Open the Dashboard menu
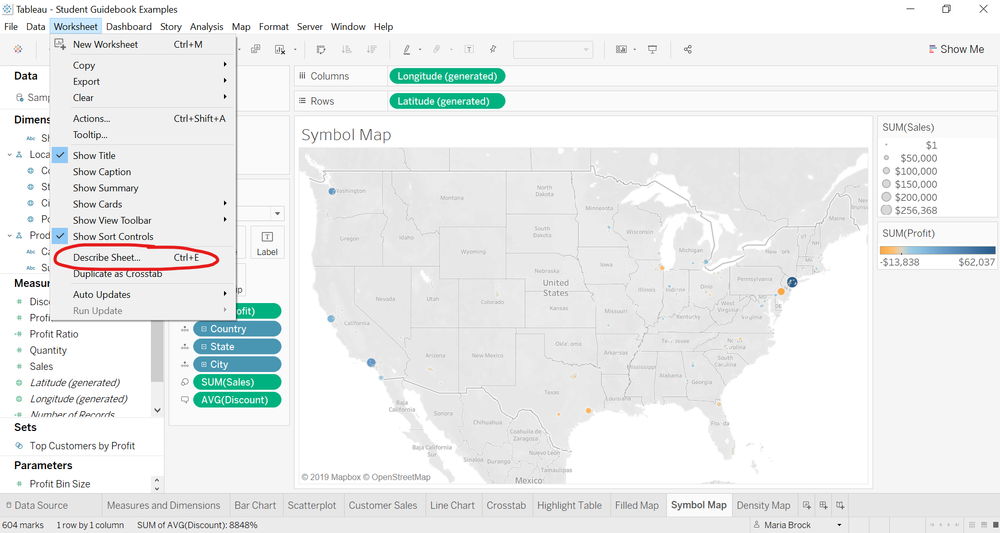 (129, 27)
